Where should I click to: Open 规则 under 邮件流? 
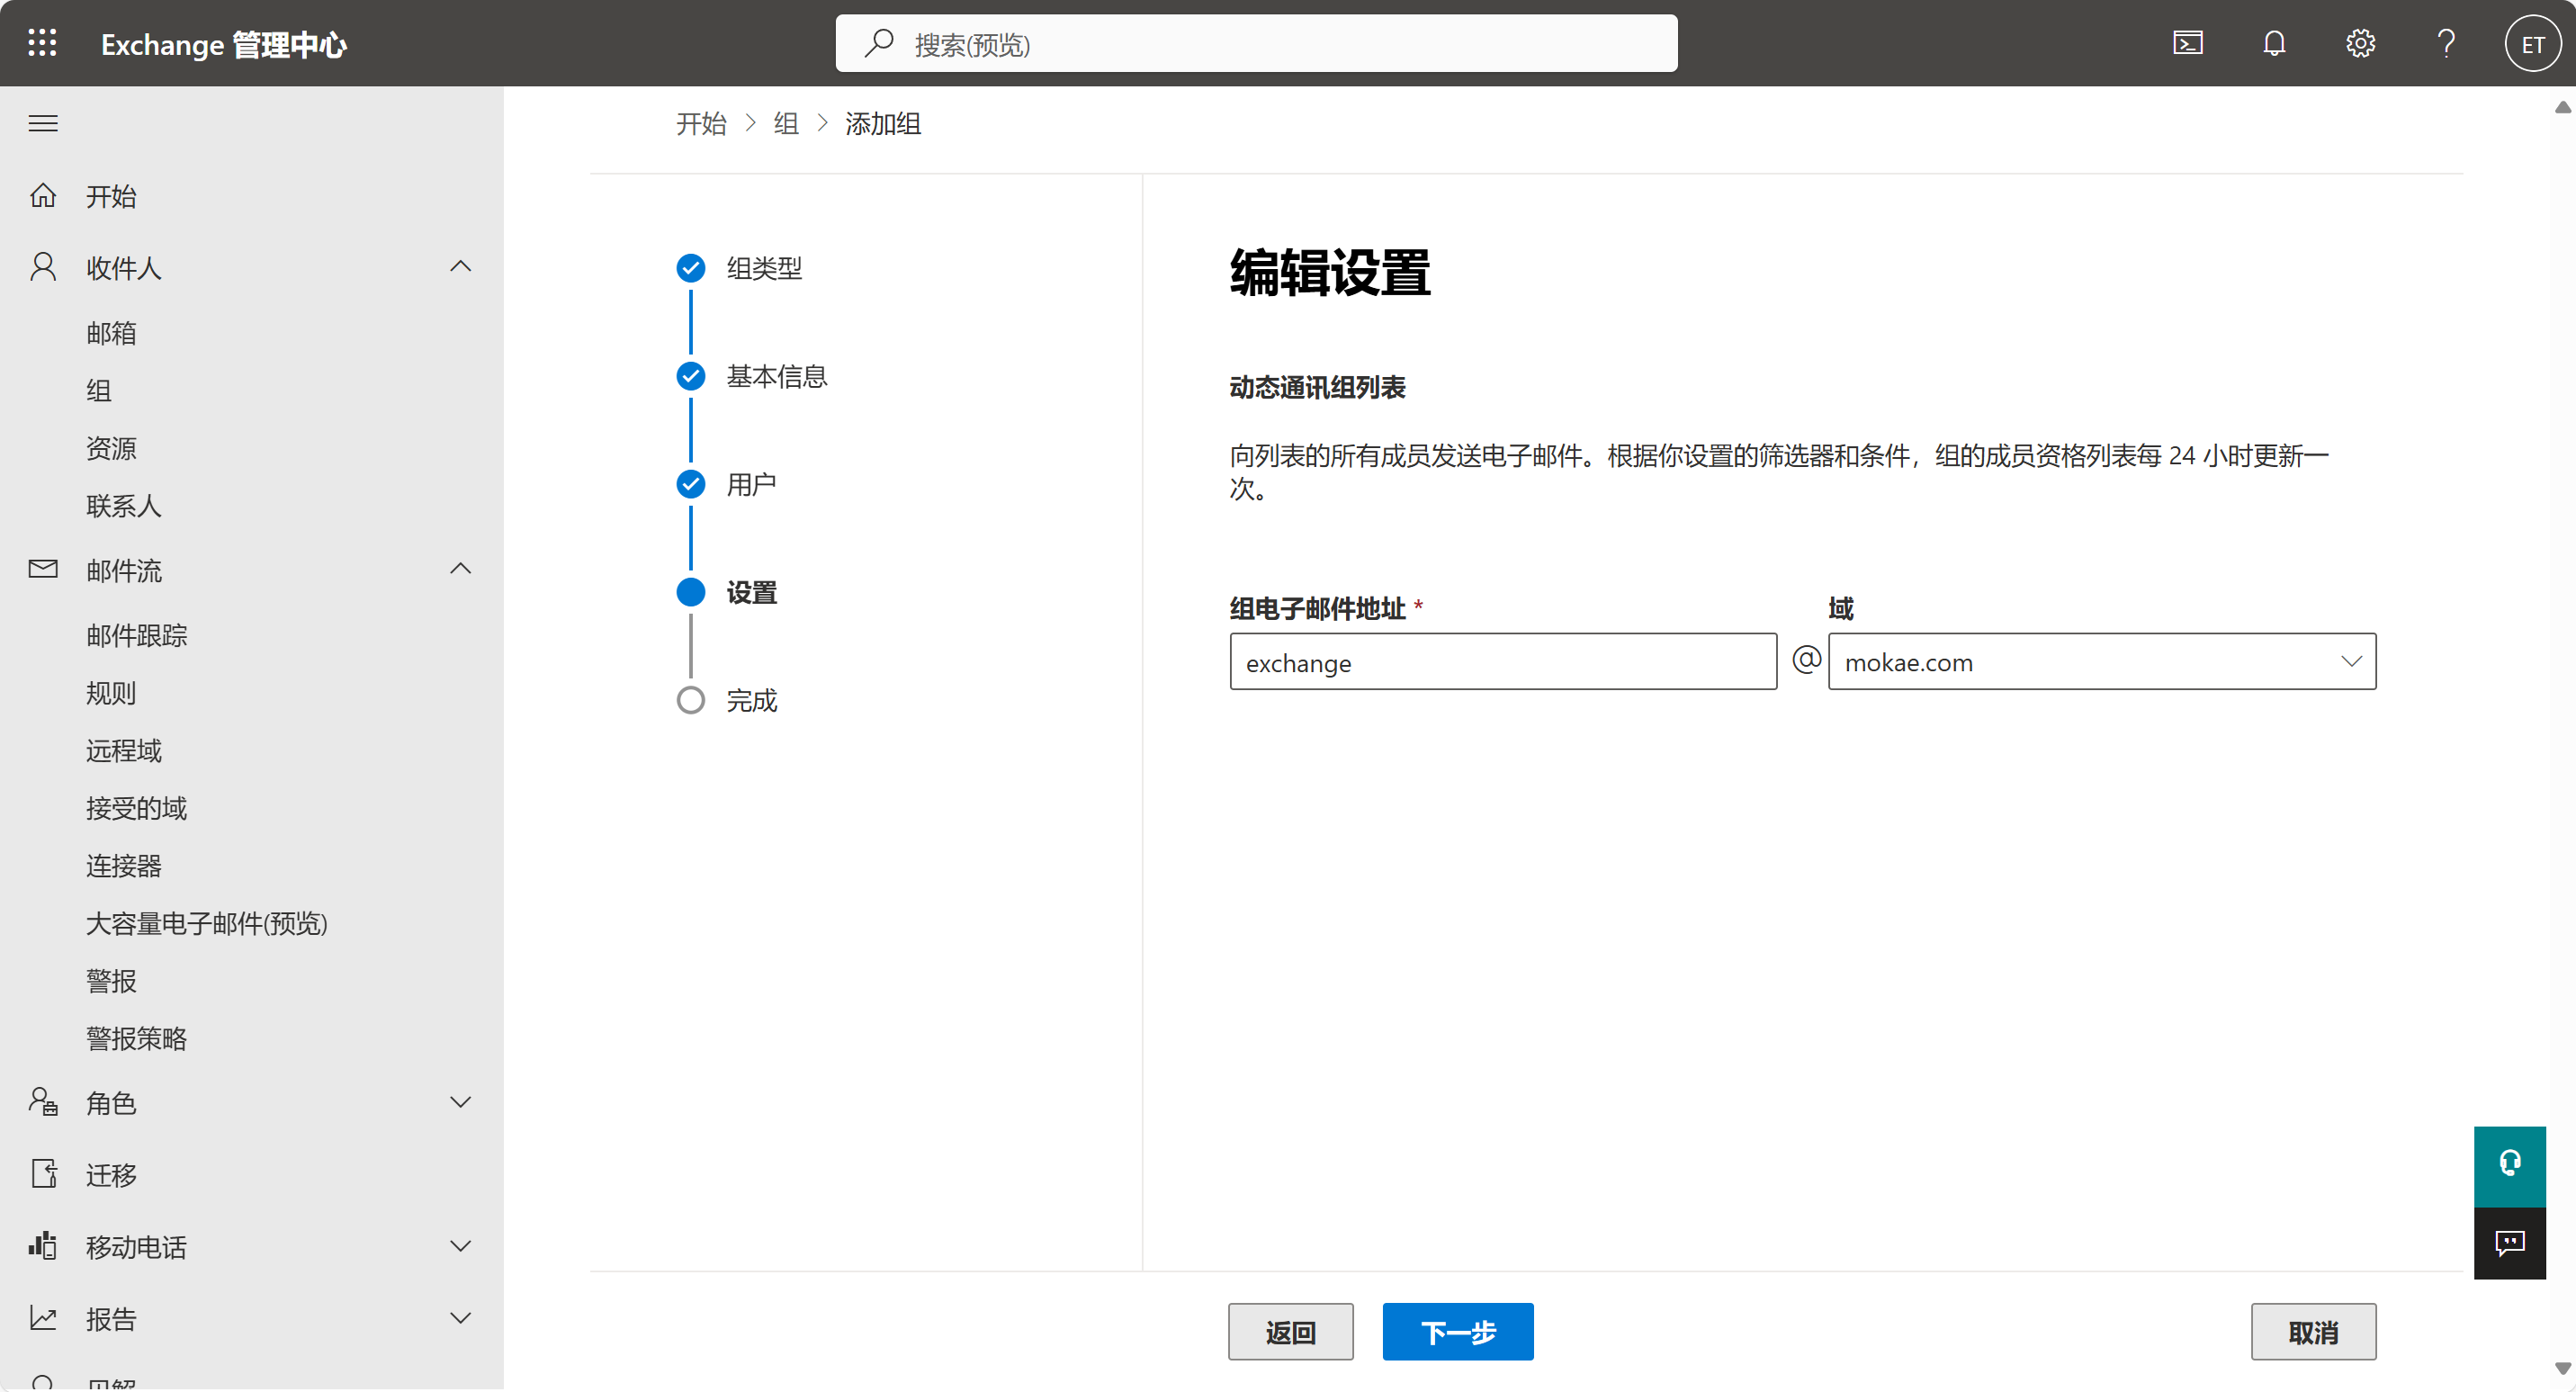click(x=111, y=693)
